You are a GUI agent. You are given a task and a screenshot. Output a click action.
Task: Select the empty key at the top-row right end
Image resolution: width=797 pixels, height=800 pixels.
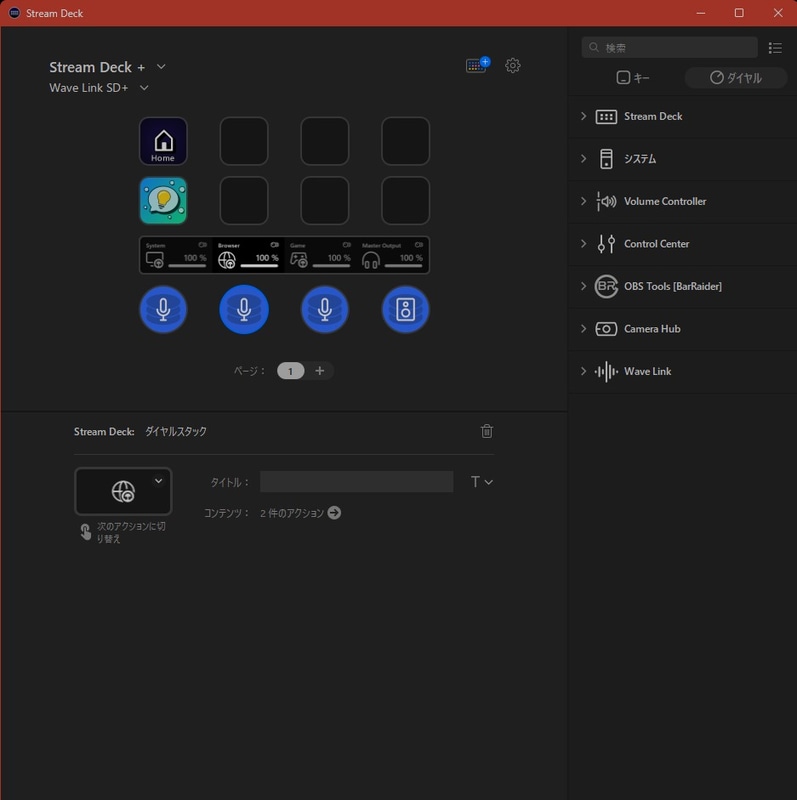[406, 141]
